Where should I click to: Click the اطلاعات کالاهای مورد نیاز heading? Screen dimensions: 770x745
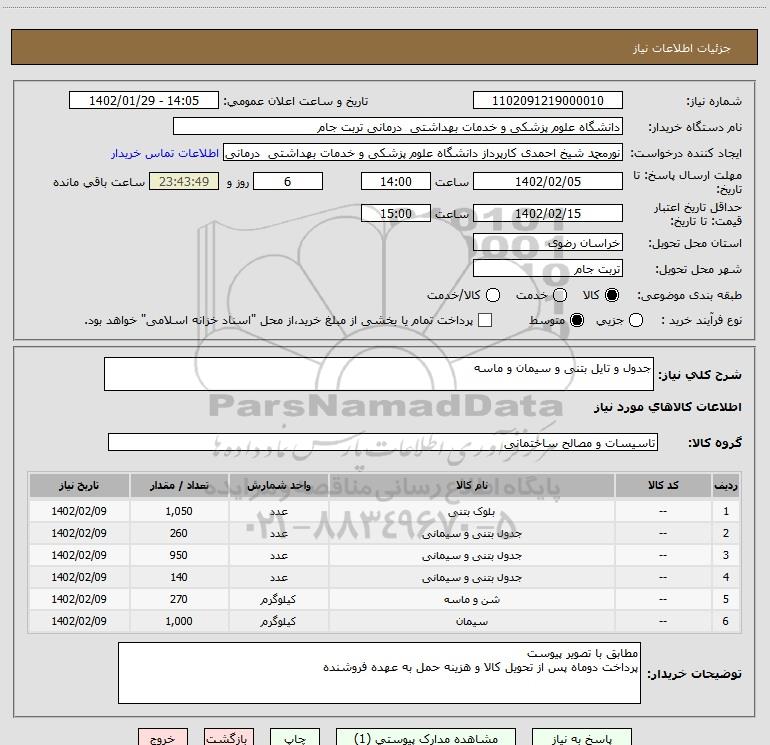[x=668, y=407]
